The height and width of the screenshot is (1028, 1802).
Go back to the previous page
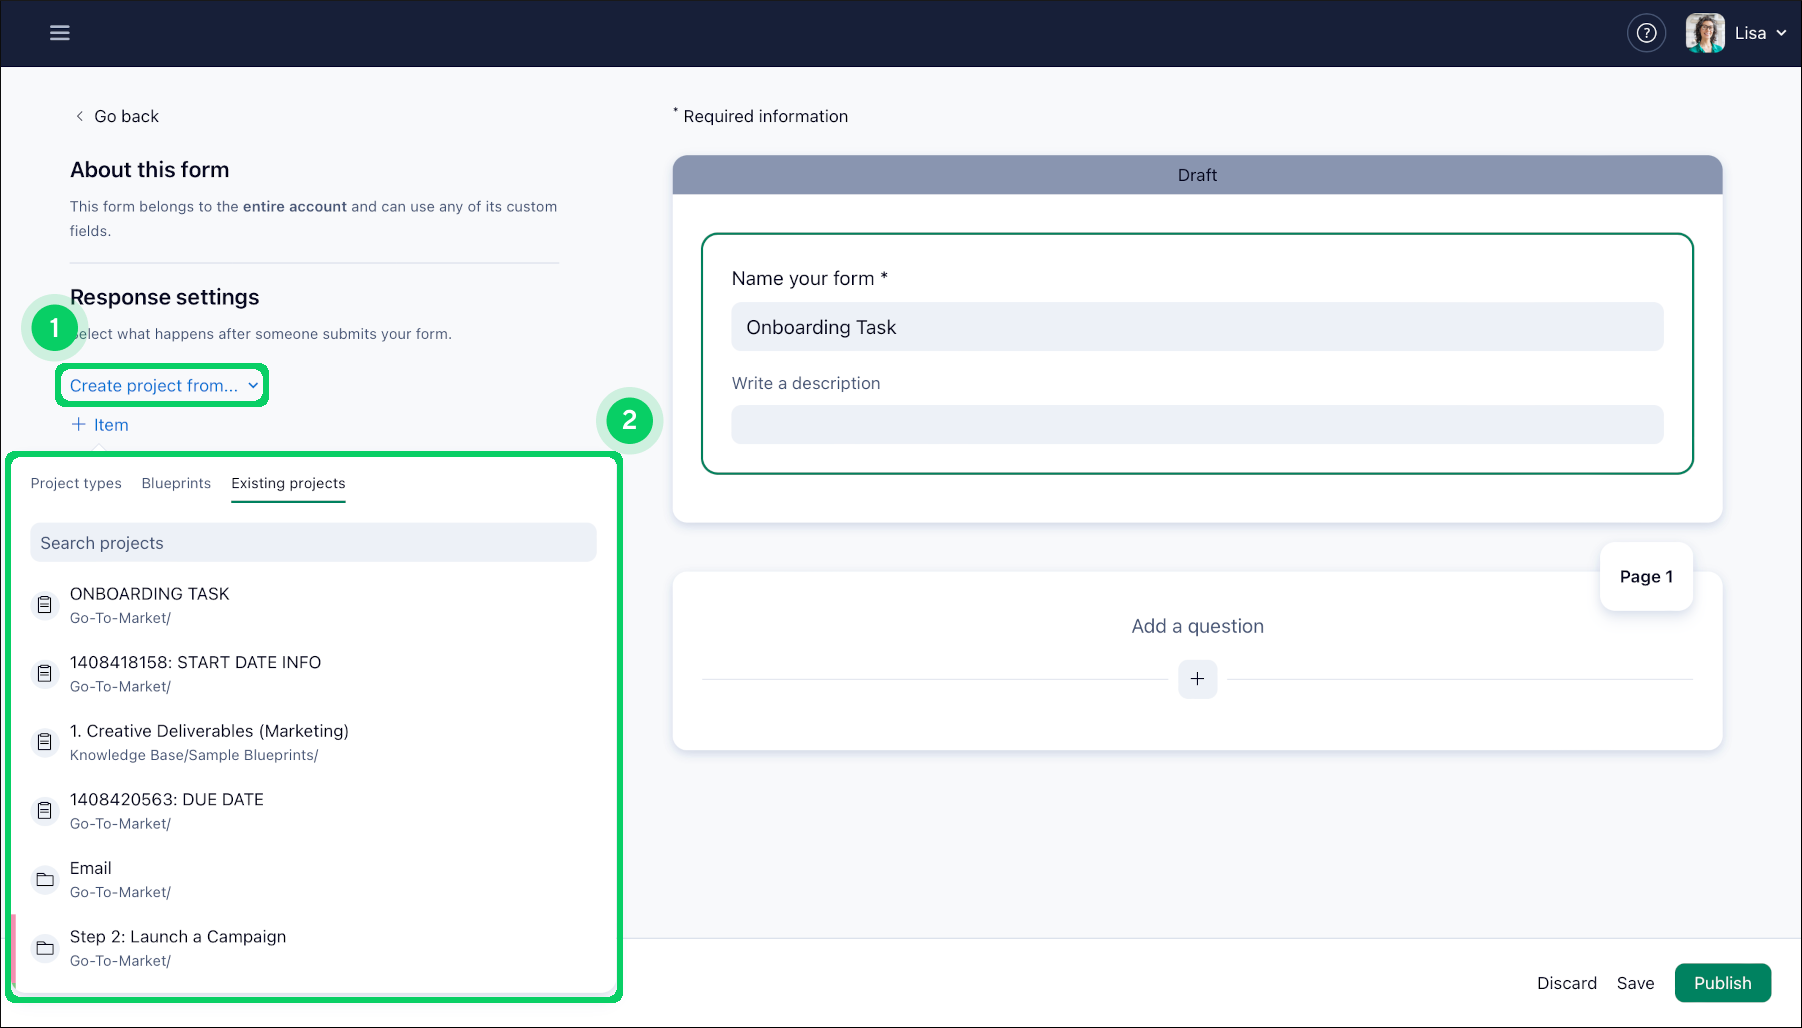tap(117, 116)
